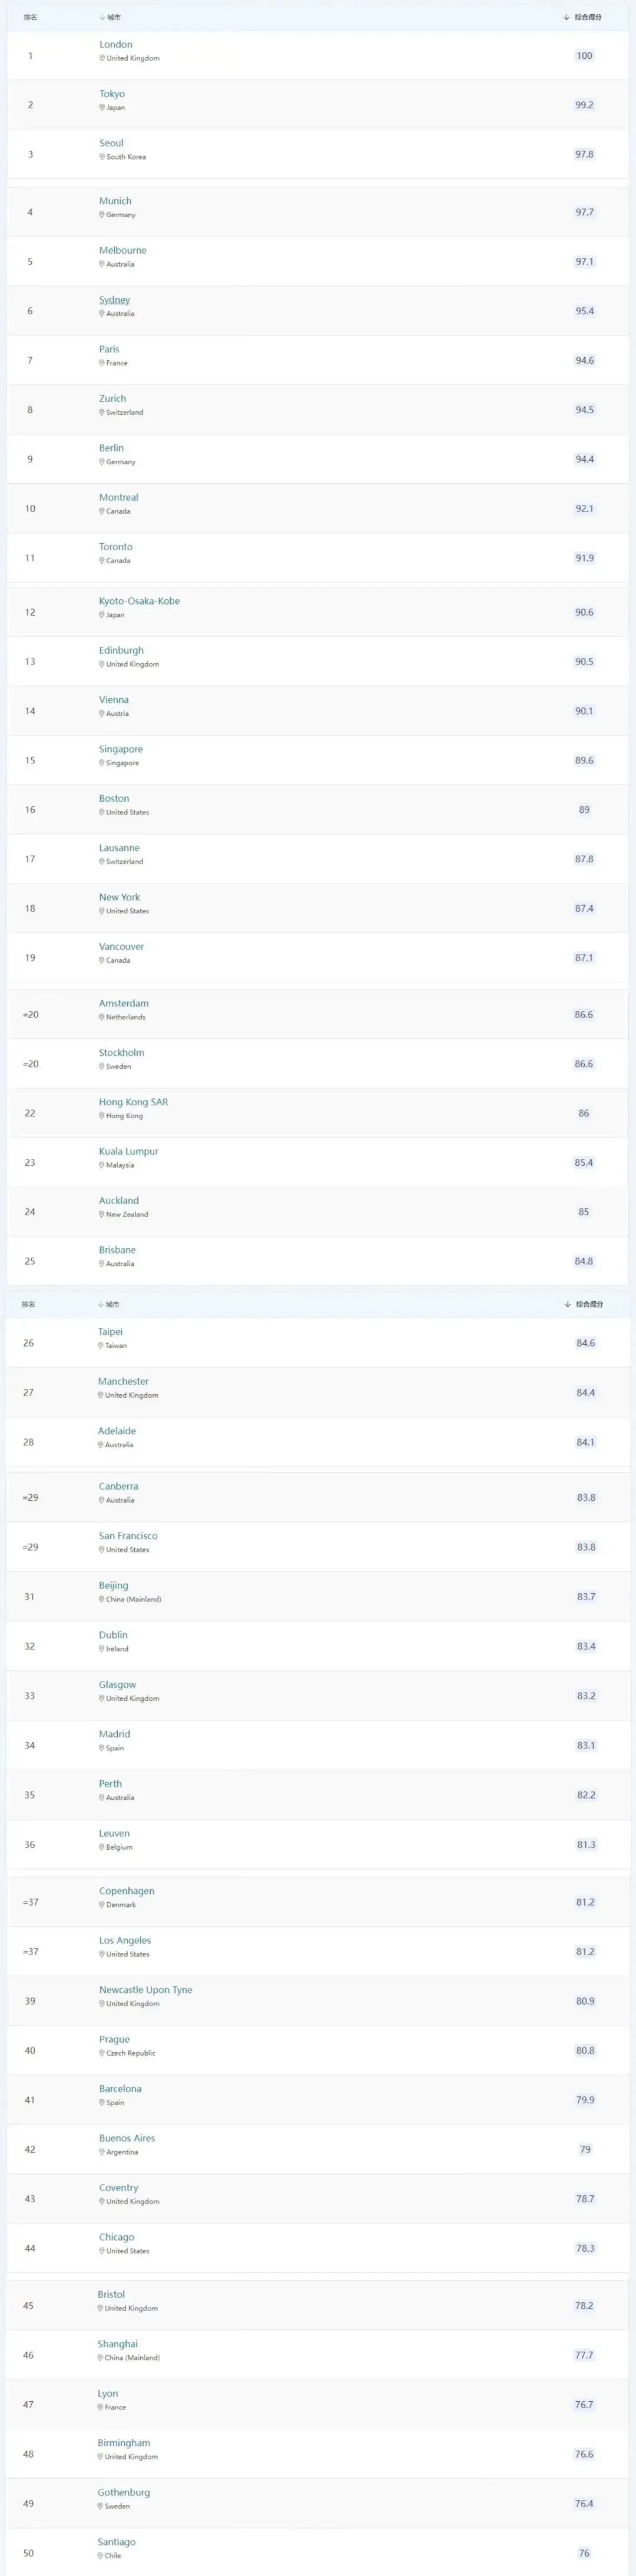Open the Sydney city link

pyautogui.click(x=114, y=300)
